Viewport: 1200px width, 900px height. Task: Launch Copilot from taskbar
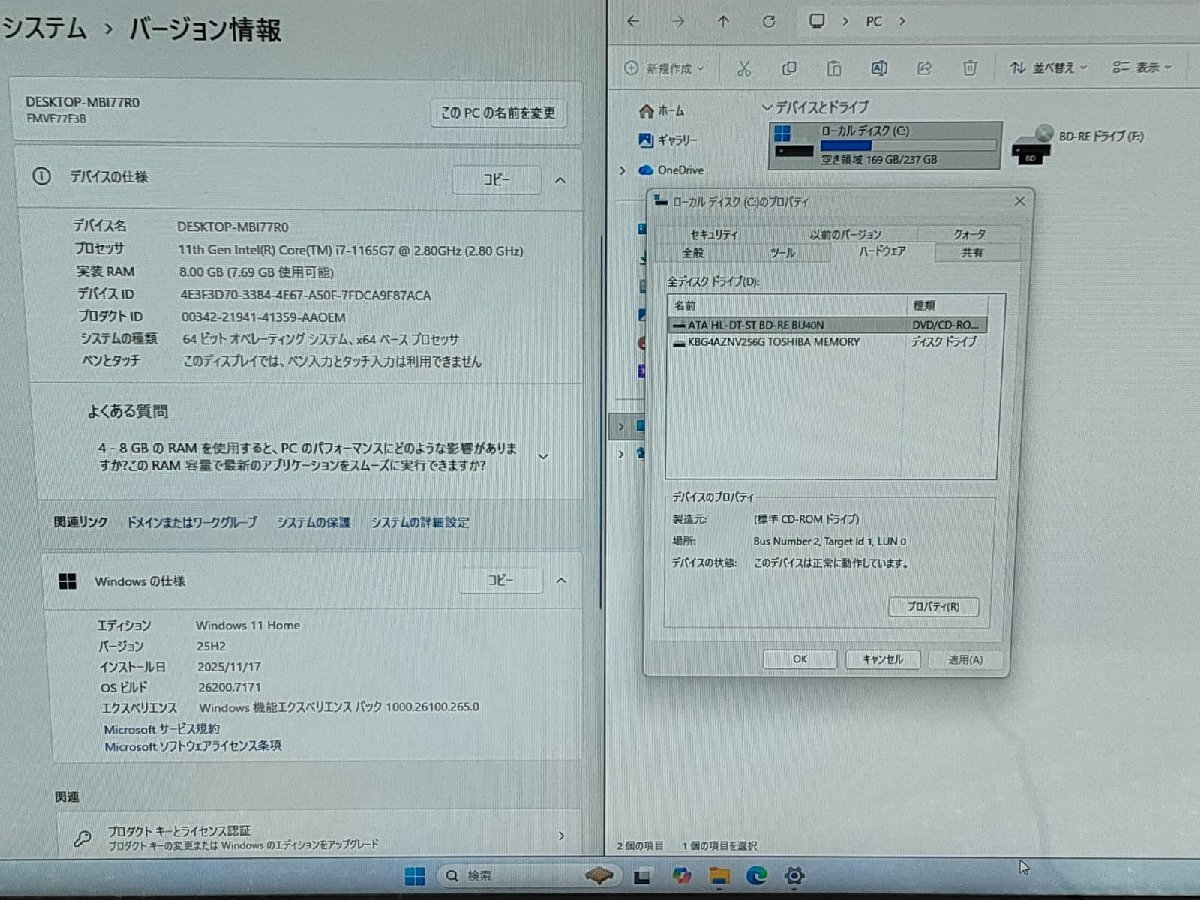682,876
